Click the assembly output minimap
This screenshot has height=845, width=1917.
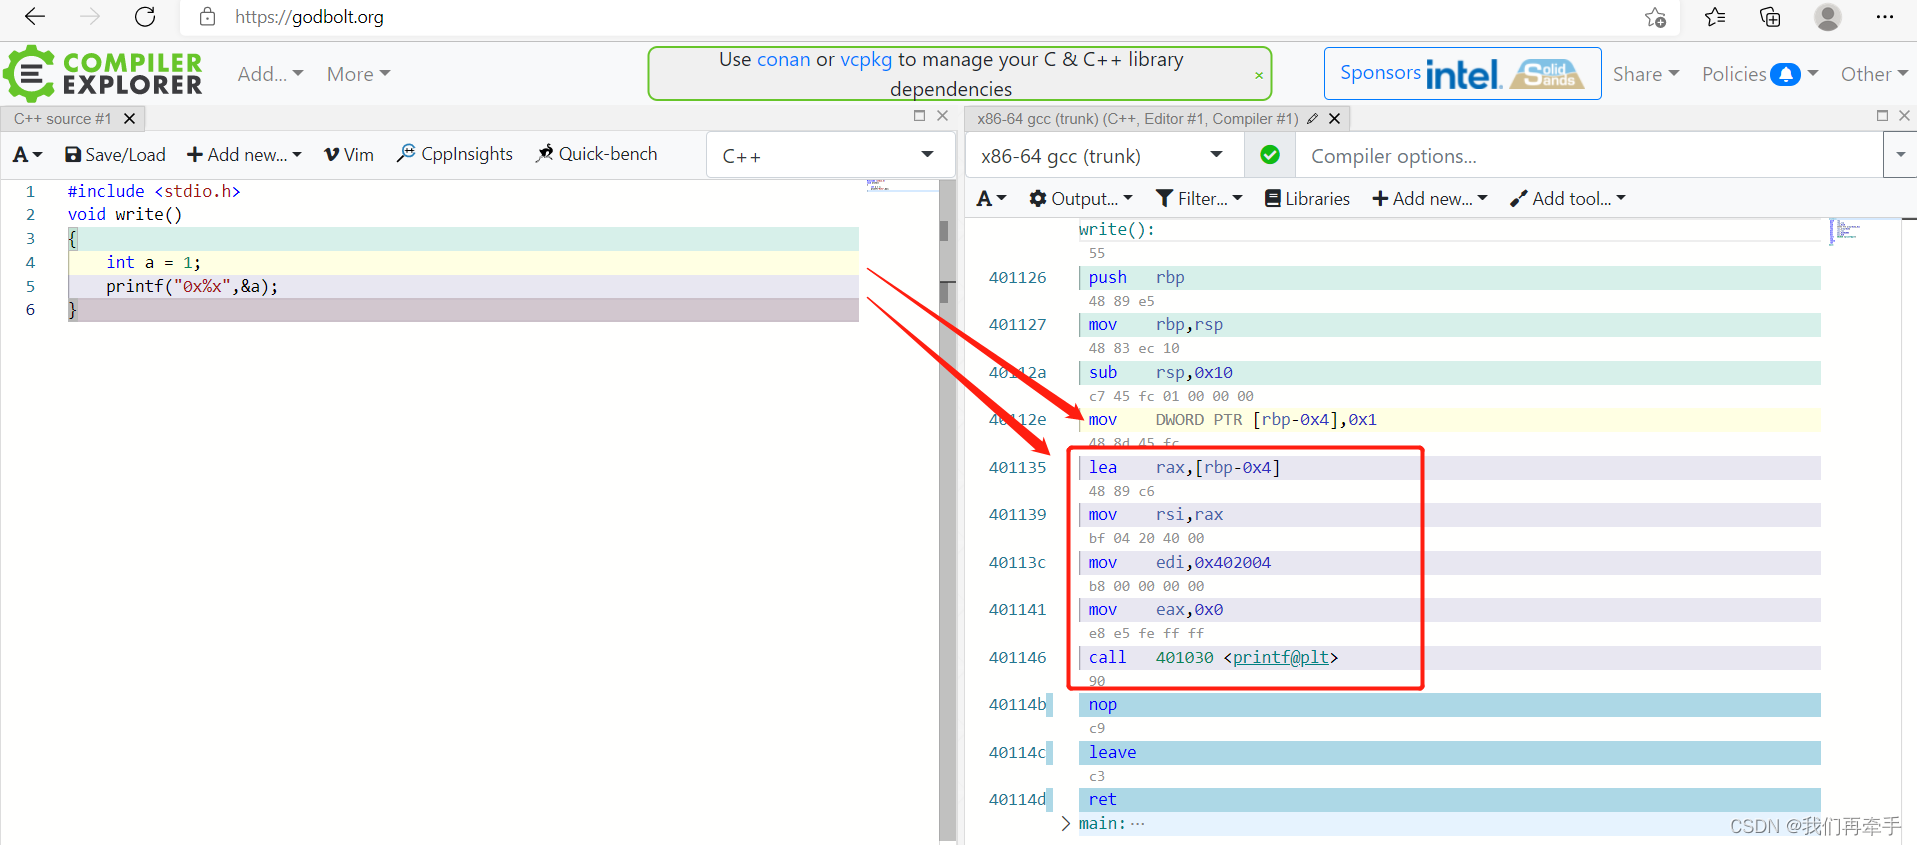(x=1845, y=231)
